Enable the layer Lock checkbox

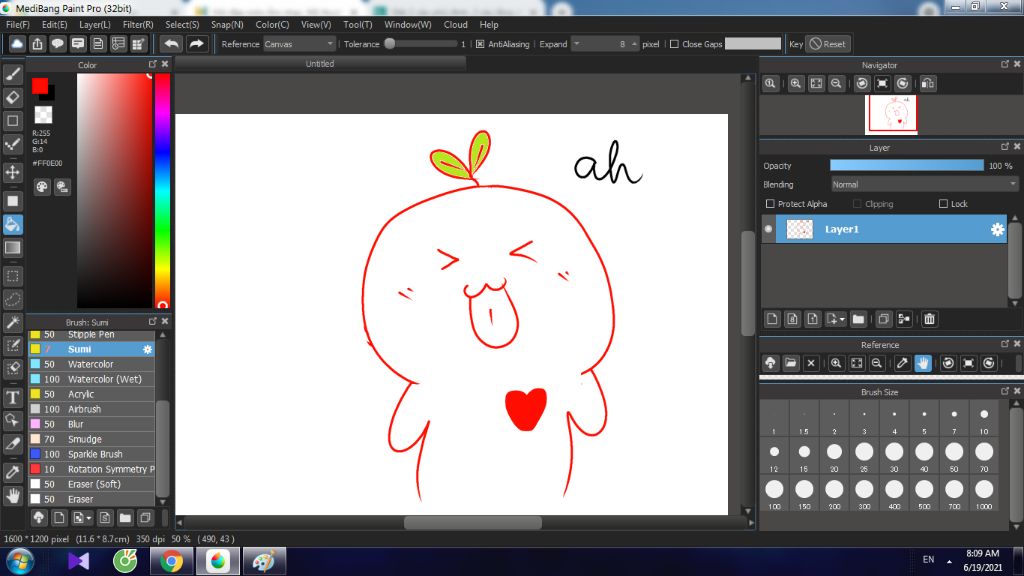point(943,204)
